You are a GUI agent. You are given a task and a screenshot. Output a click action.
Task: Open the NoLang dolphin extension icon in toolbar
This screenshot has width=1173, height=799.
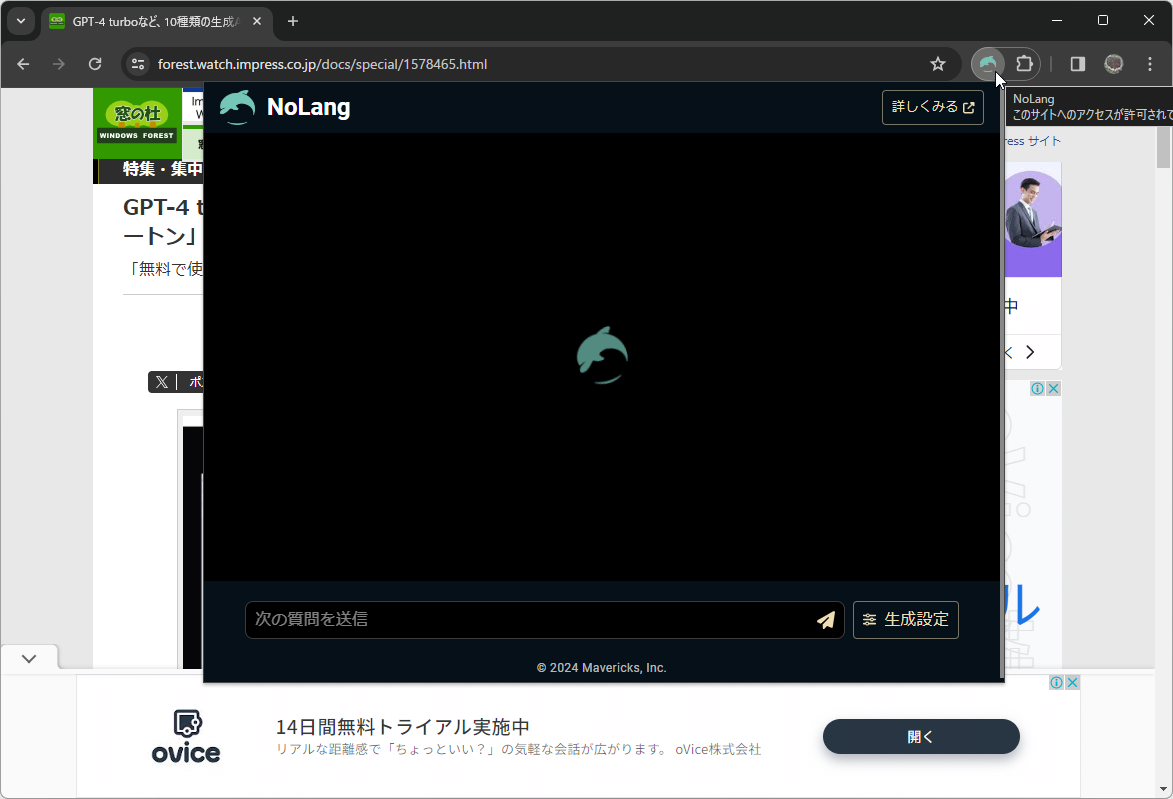click(986, 63)
